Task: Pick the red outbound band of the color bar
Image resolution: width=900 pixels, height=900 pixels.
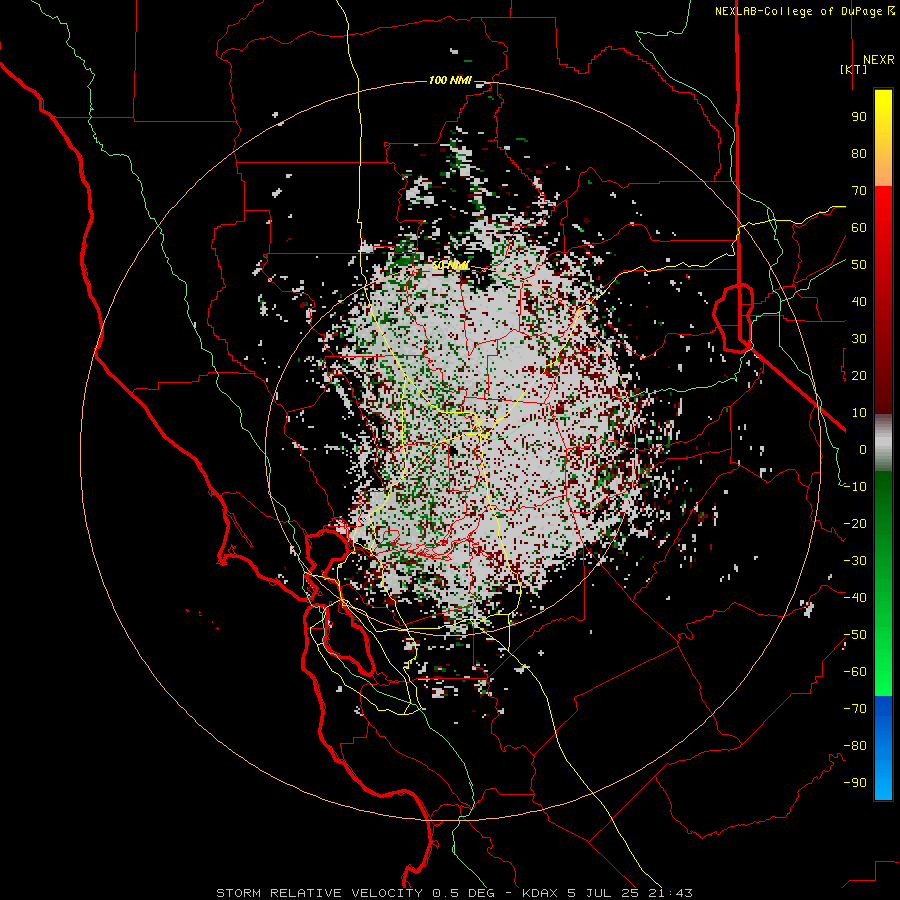Action: tap(883, 300)
